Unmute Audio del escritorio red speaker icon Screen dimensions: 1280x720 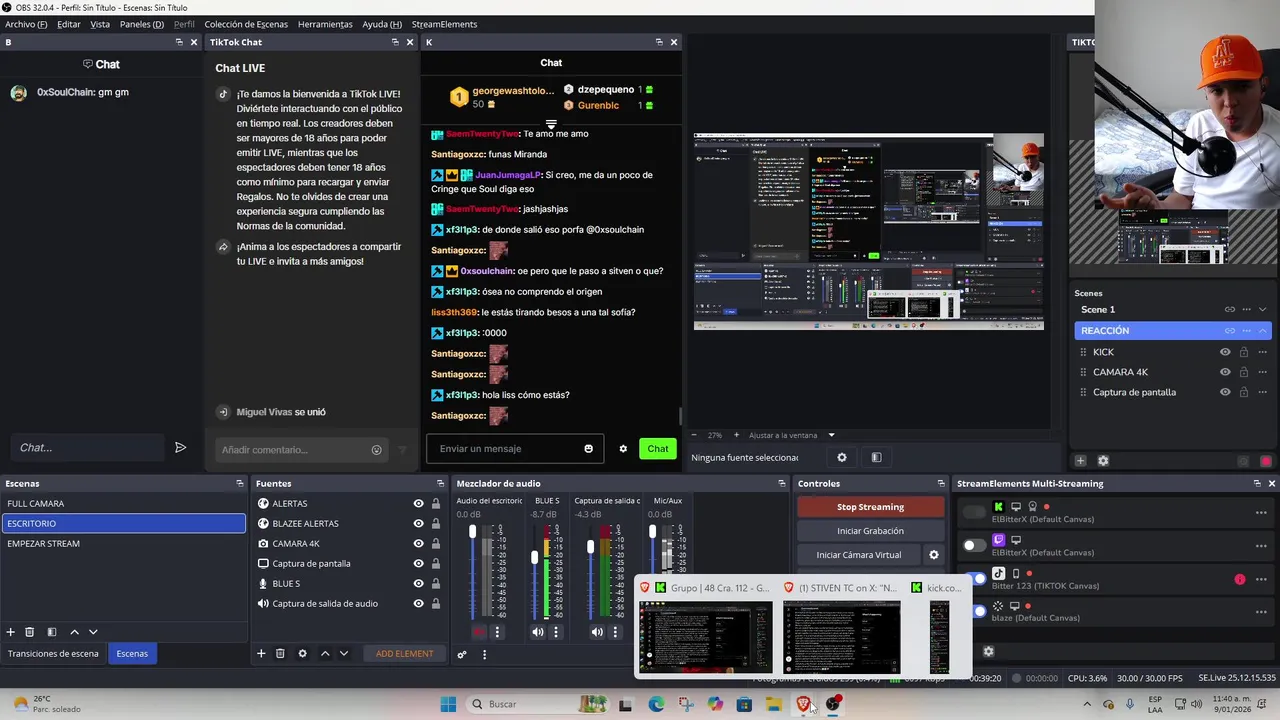[479, 632]
